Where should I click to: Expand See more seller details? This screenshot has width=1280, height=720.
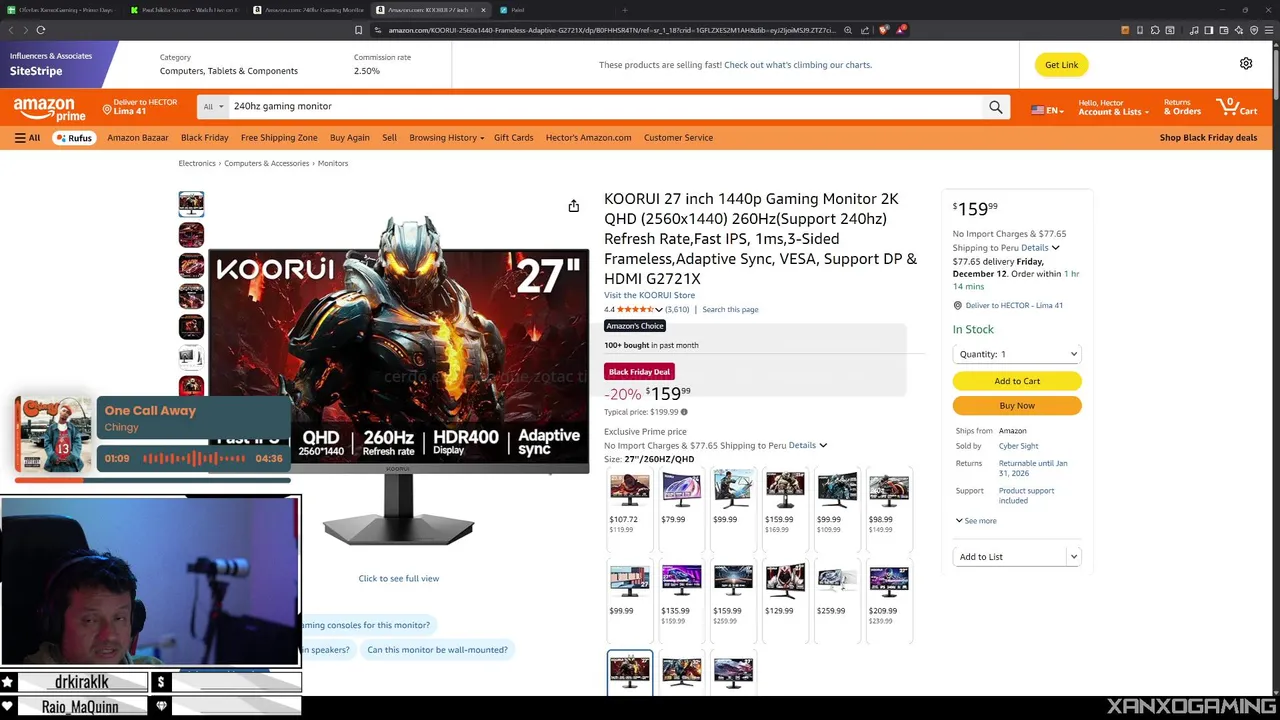pos(976,521)
